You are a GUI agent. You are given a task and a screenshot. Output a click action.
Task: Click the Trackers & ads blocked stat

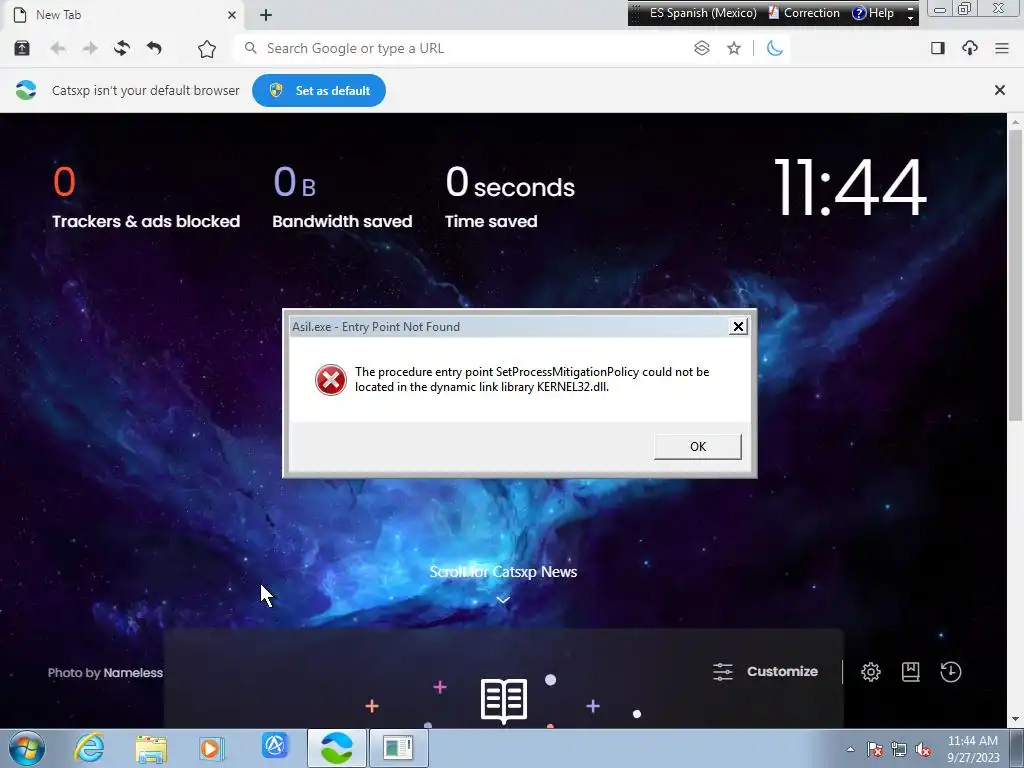(146, 197)
